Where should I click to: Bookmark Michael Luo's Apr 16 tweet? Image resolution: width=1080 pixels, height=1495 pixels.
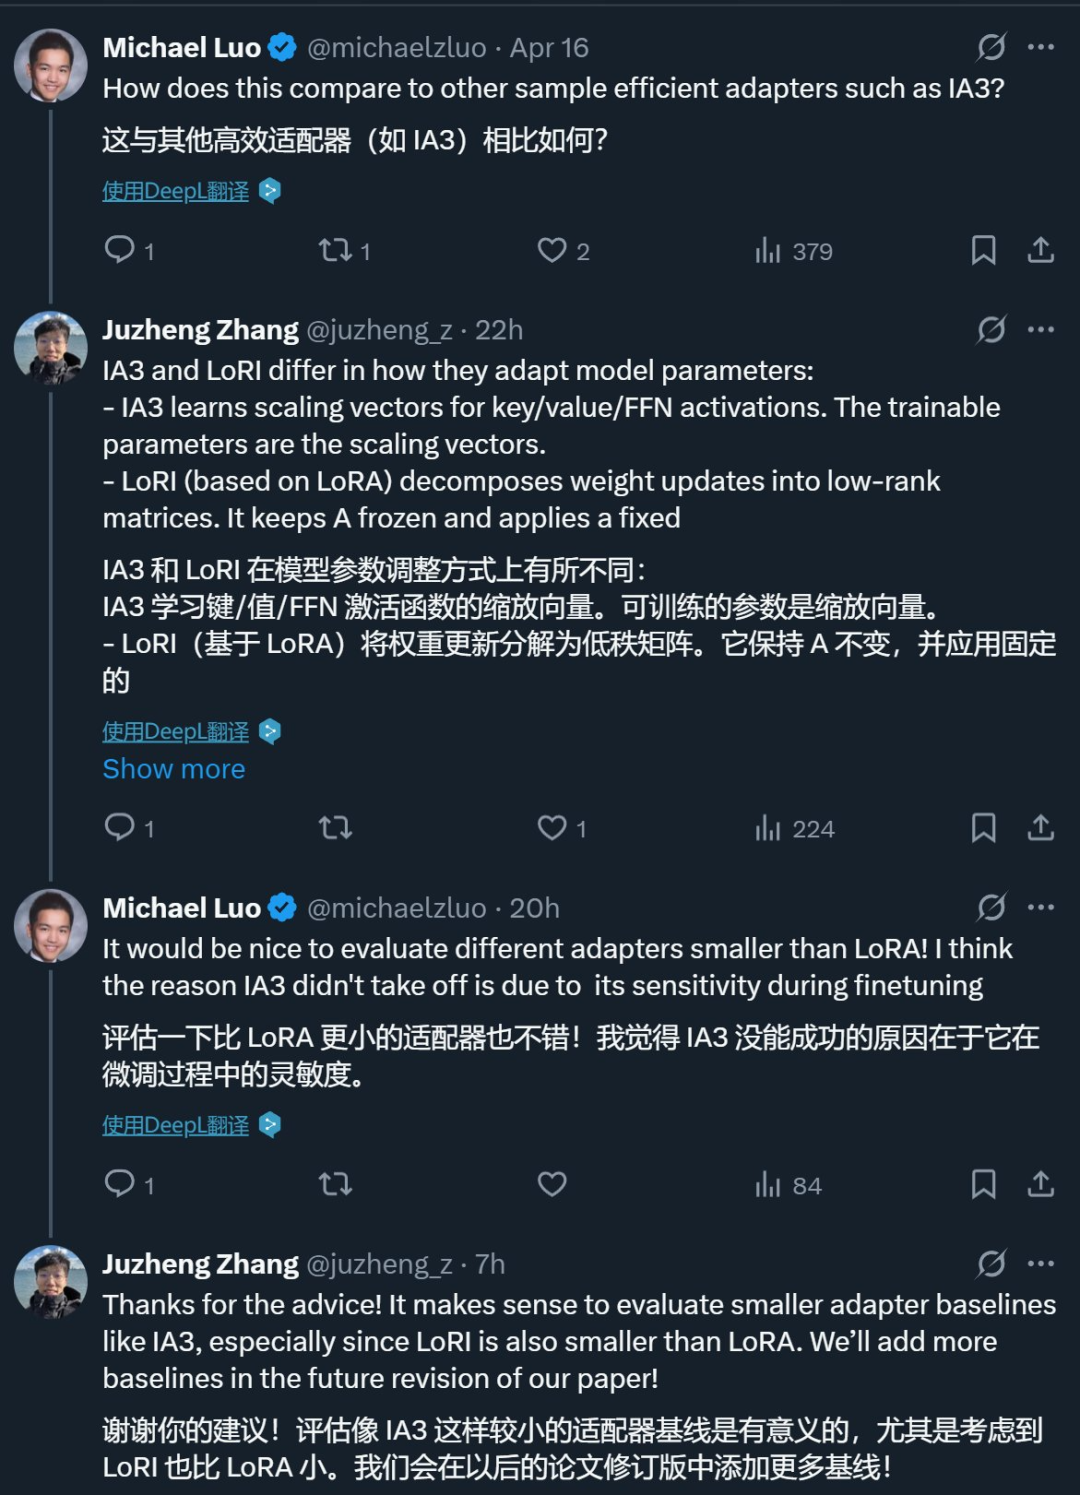tap(983, 249)
